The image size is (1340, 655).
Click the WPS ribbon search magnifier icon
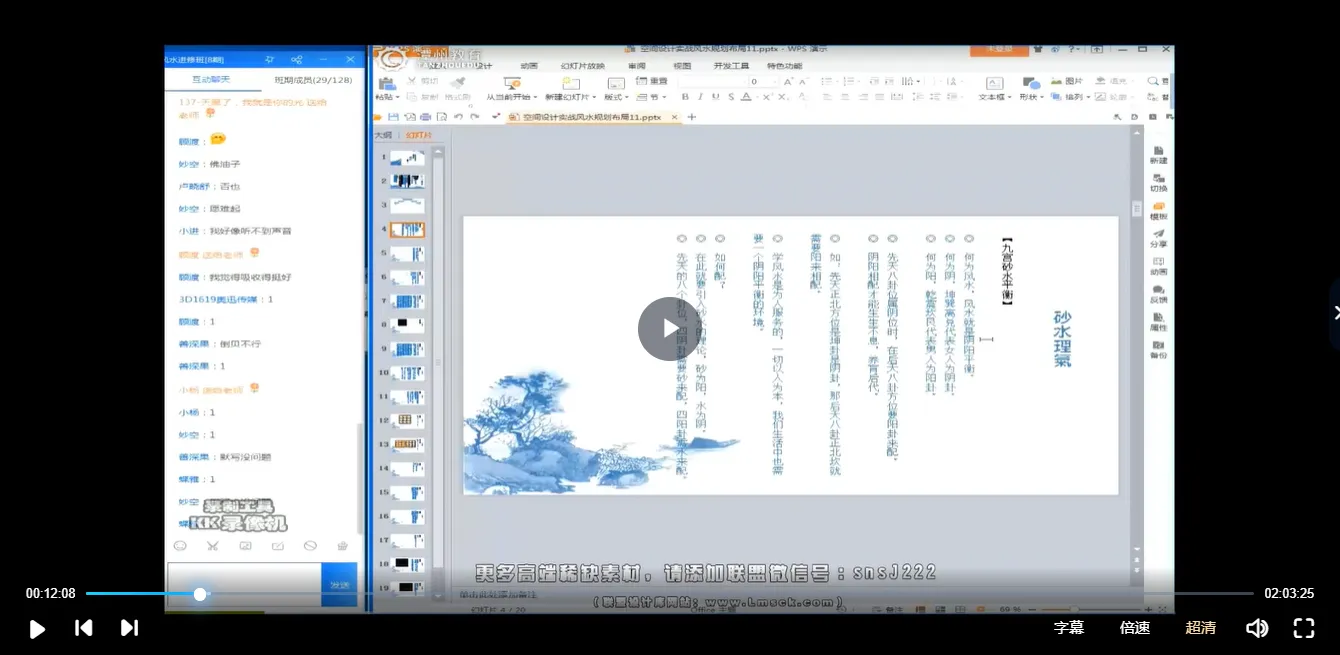(x=1153, y=81)
